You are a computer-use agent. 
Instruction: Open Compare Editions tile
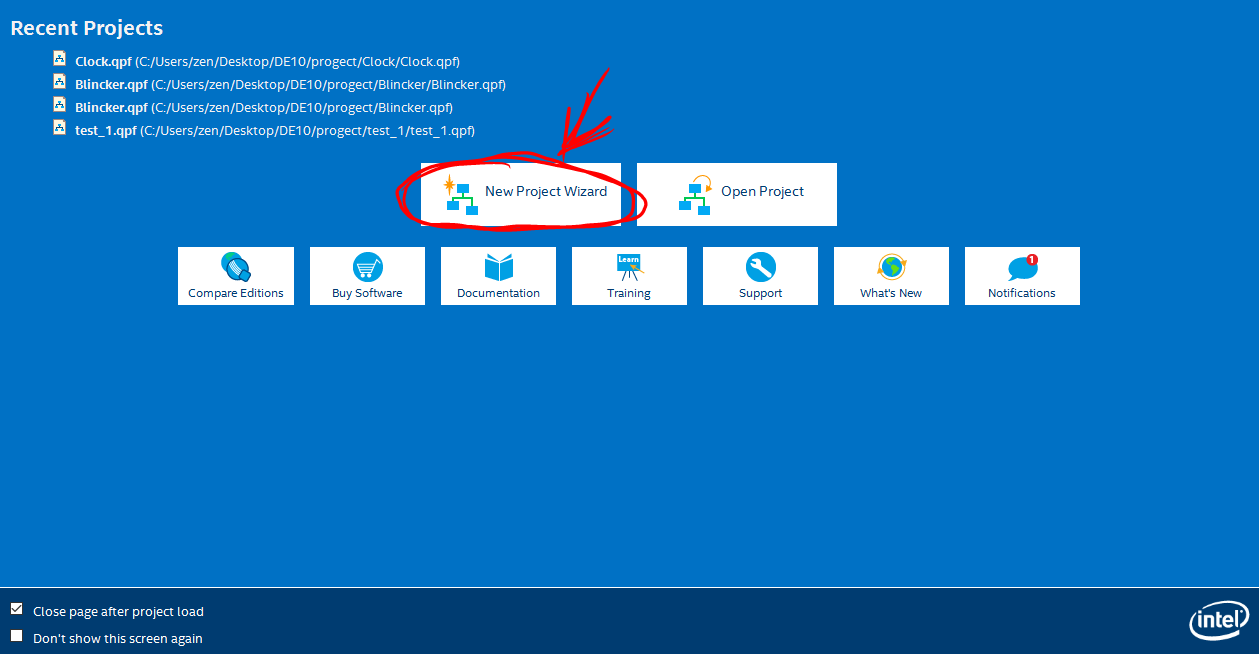[236, 276]
